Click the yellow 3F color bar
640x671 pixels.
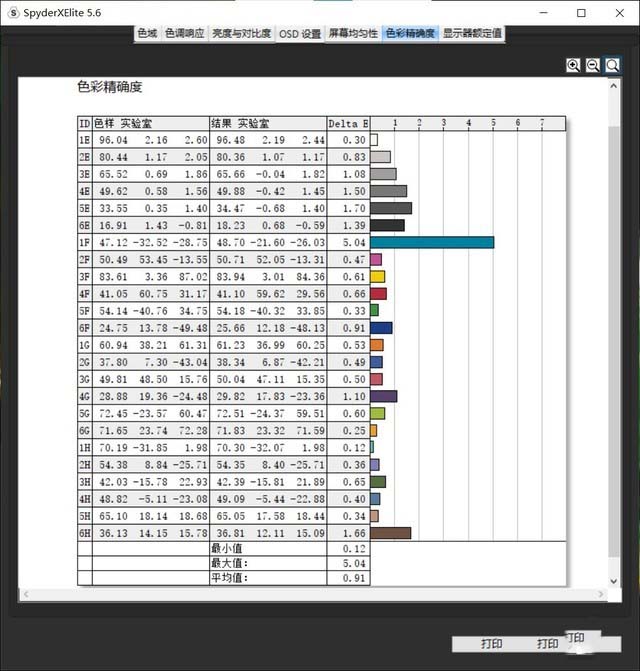(x=377, y=276)
